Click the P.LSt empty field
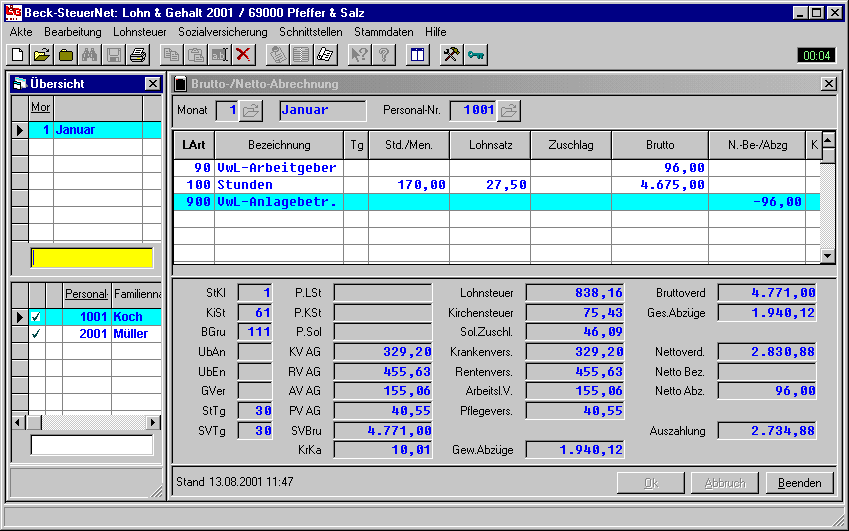 click(383, 293)
